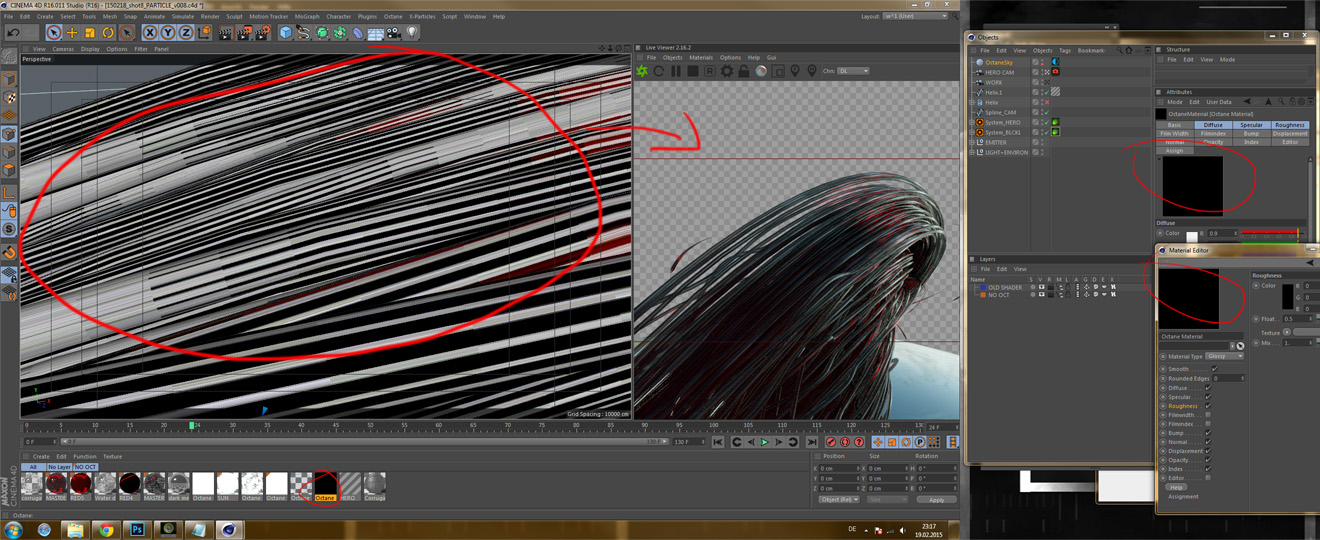Open viewport Cameras menu

[x=63, y=49]
